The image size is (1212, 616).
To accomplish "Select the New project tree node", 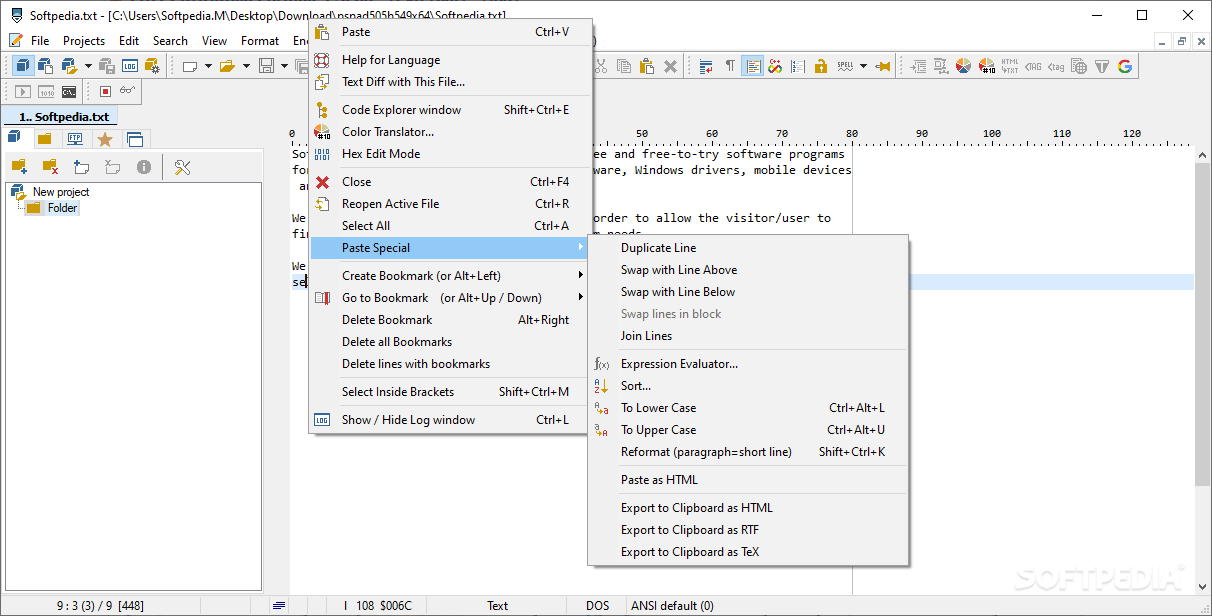I will coord(61,192).
